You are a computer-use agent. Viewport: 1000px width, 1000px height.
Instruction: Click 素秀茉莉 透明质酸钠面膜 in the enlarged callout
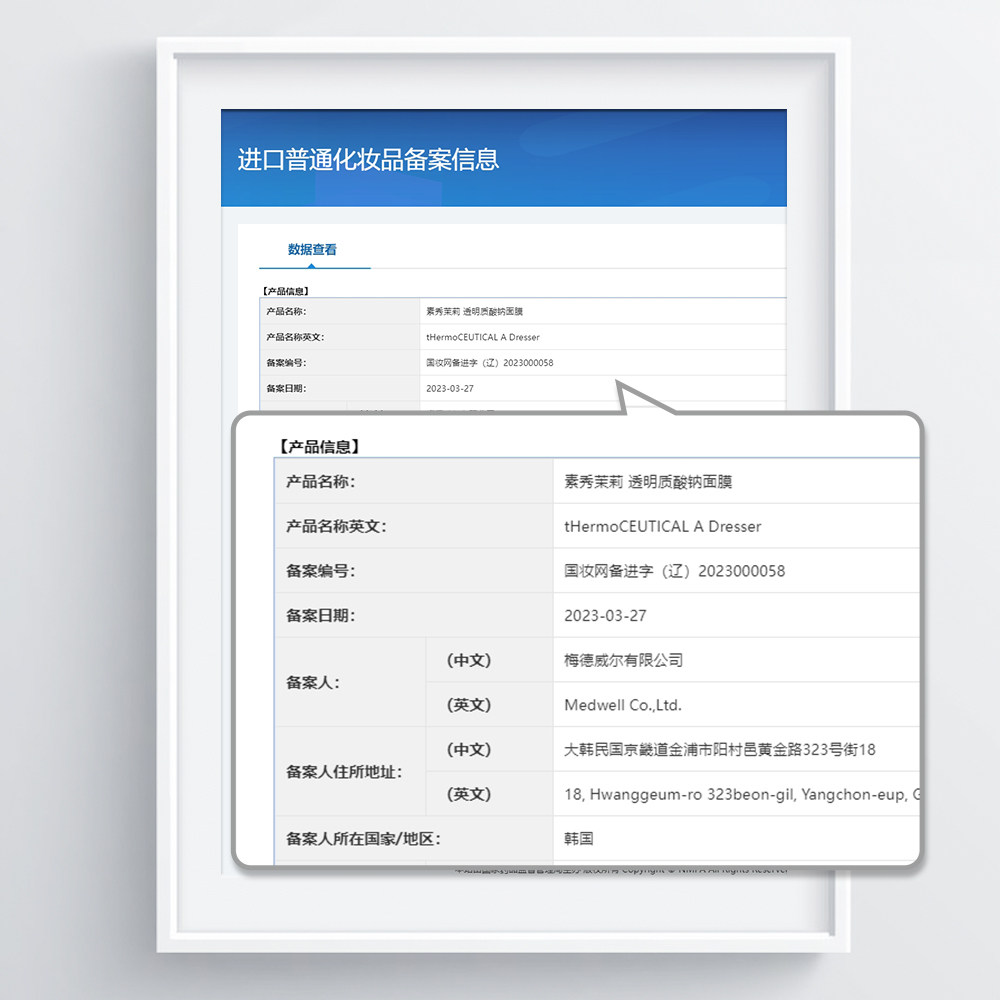pyautogui.click(x=648, y=482)
